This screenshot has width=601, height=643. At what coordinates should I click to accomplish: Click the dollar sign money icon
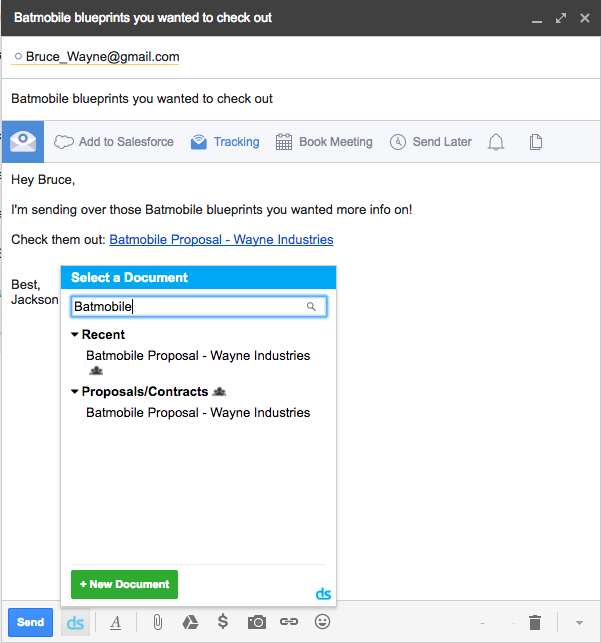[223, 622]
